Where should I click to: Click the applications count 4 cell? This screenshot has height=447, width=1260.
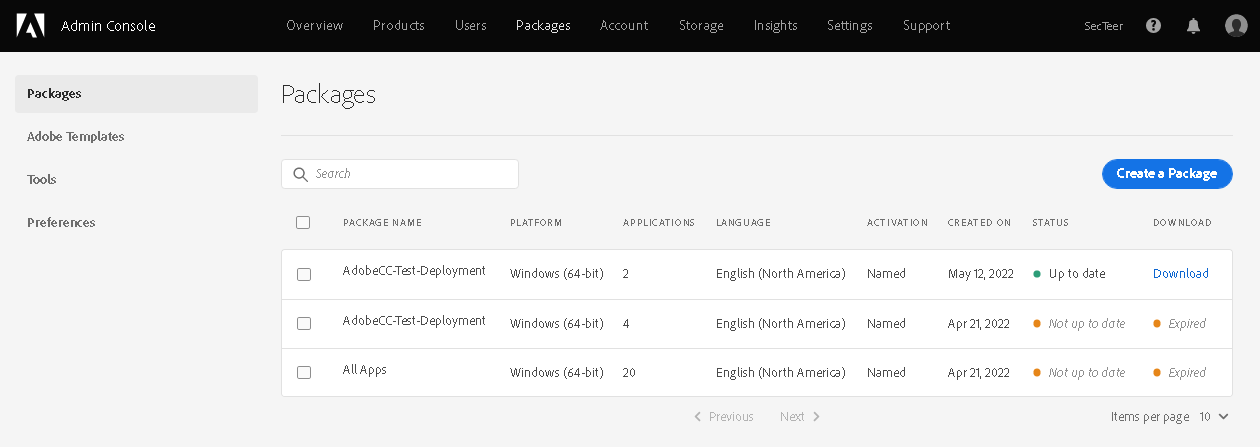click(626, 324)
